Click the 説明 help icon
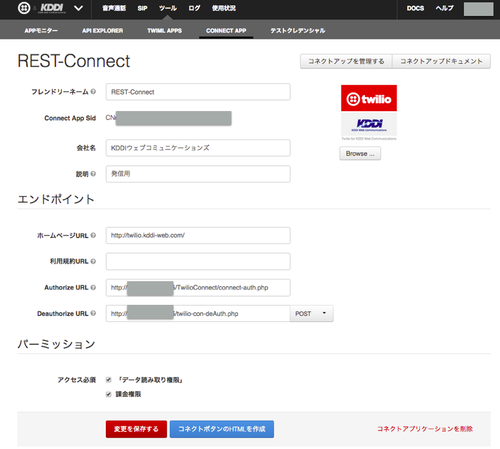Image resolution: width=500 pixels, height=449 pixels. pos(93,174)
